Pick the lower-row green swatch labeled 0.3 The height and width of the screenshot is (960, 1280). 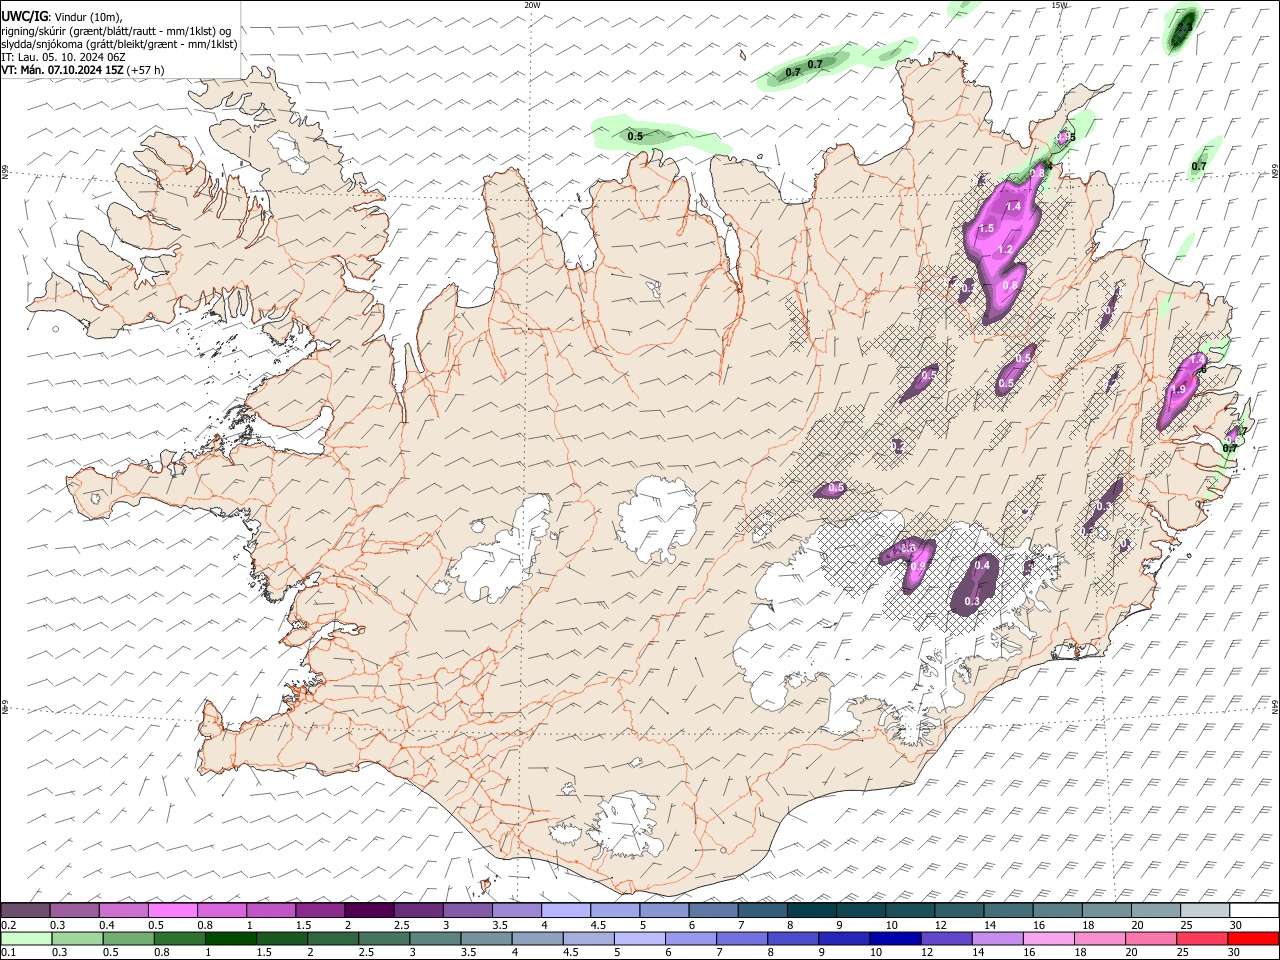(x=78, y=938)
